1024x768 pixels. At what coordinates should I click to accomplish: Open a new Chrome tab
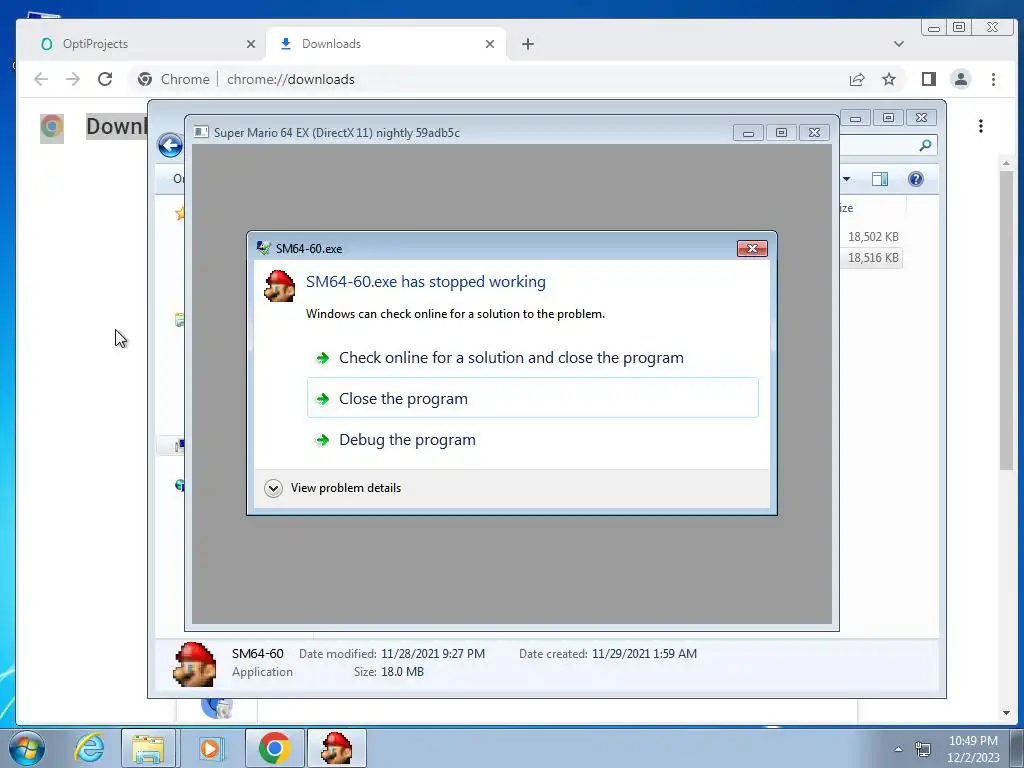pyautogui.click(x=528, y=44)
